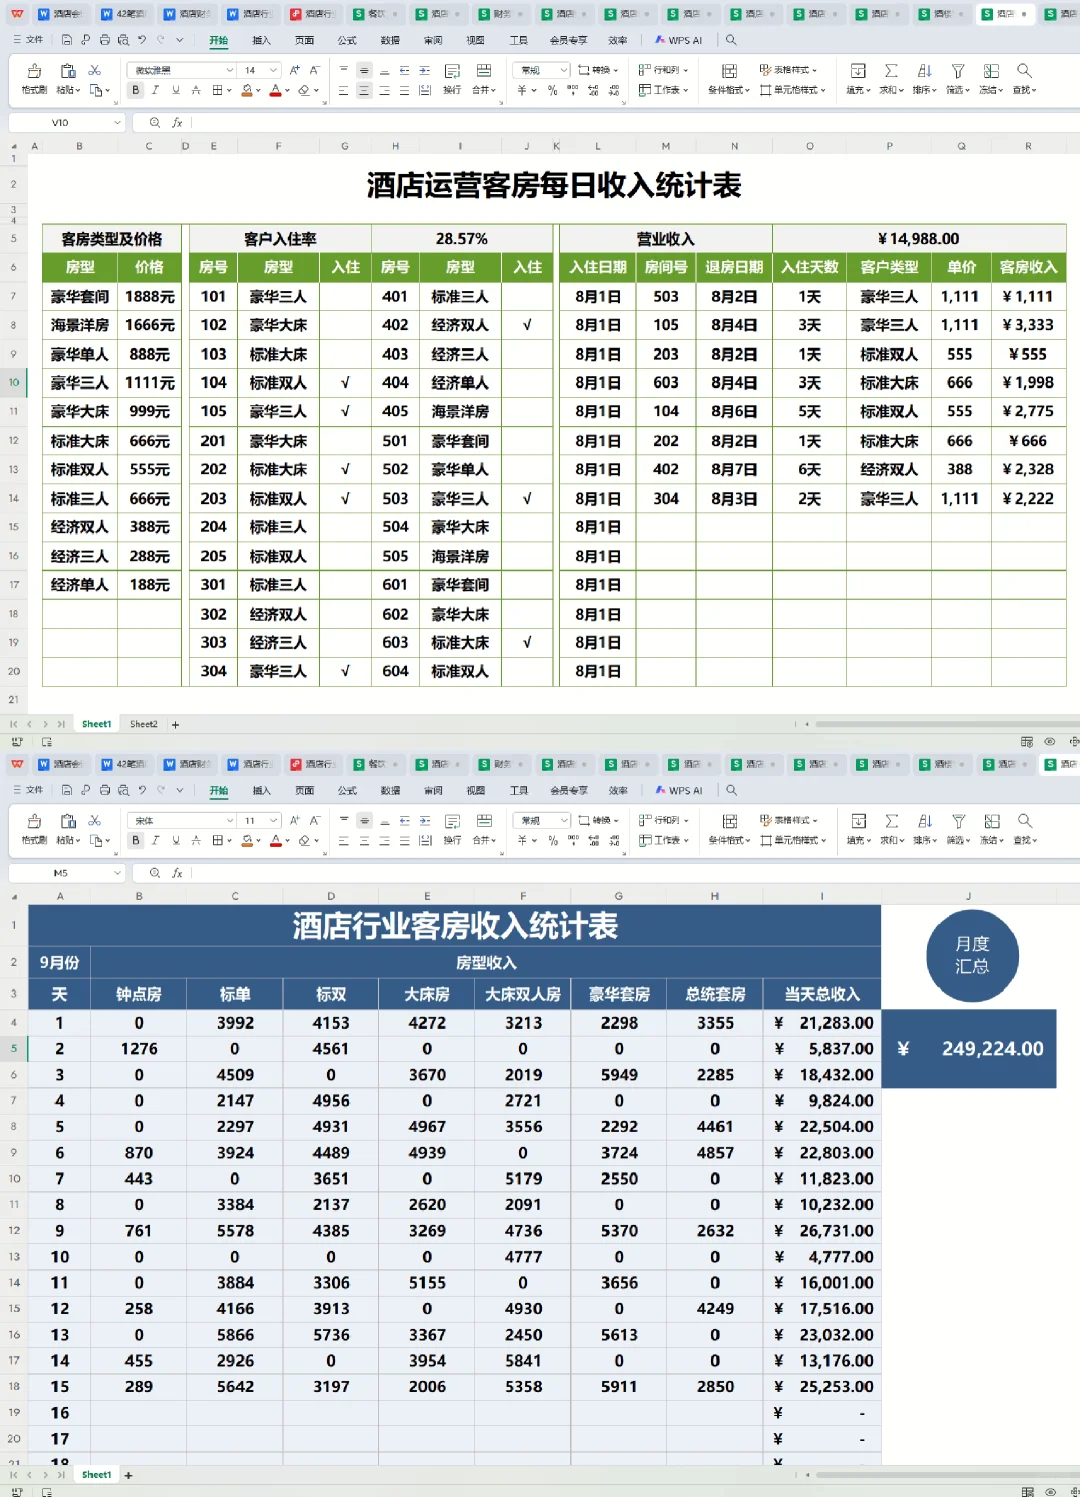Click the Fill (填充) icon in the 酒店运营 window
Image resolution: width=1080 pixels, height=1497 pixels.
click(858, 71)
